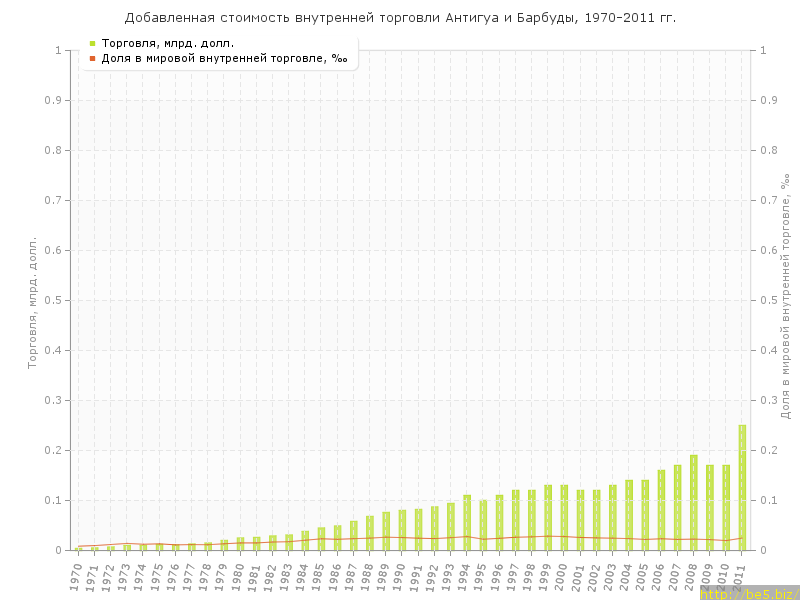This screenshot has height=600, width=800.
Task: Click the 2006 trade bar
Action: tap(661, 510)
